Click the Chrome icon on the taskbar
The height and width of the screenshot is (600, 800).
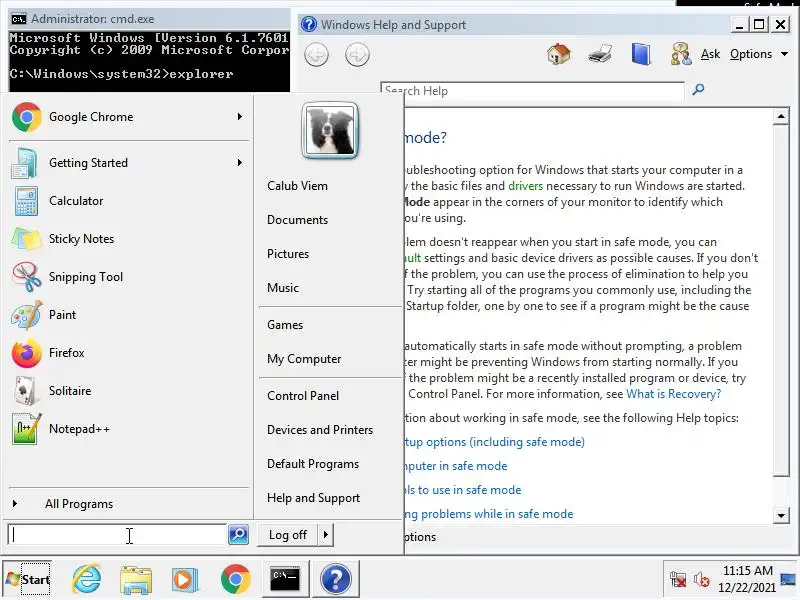pyautogui.click(x=236, y=580)
